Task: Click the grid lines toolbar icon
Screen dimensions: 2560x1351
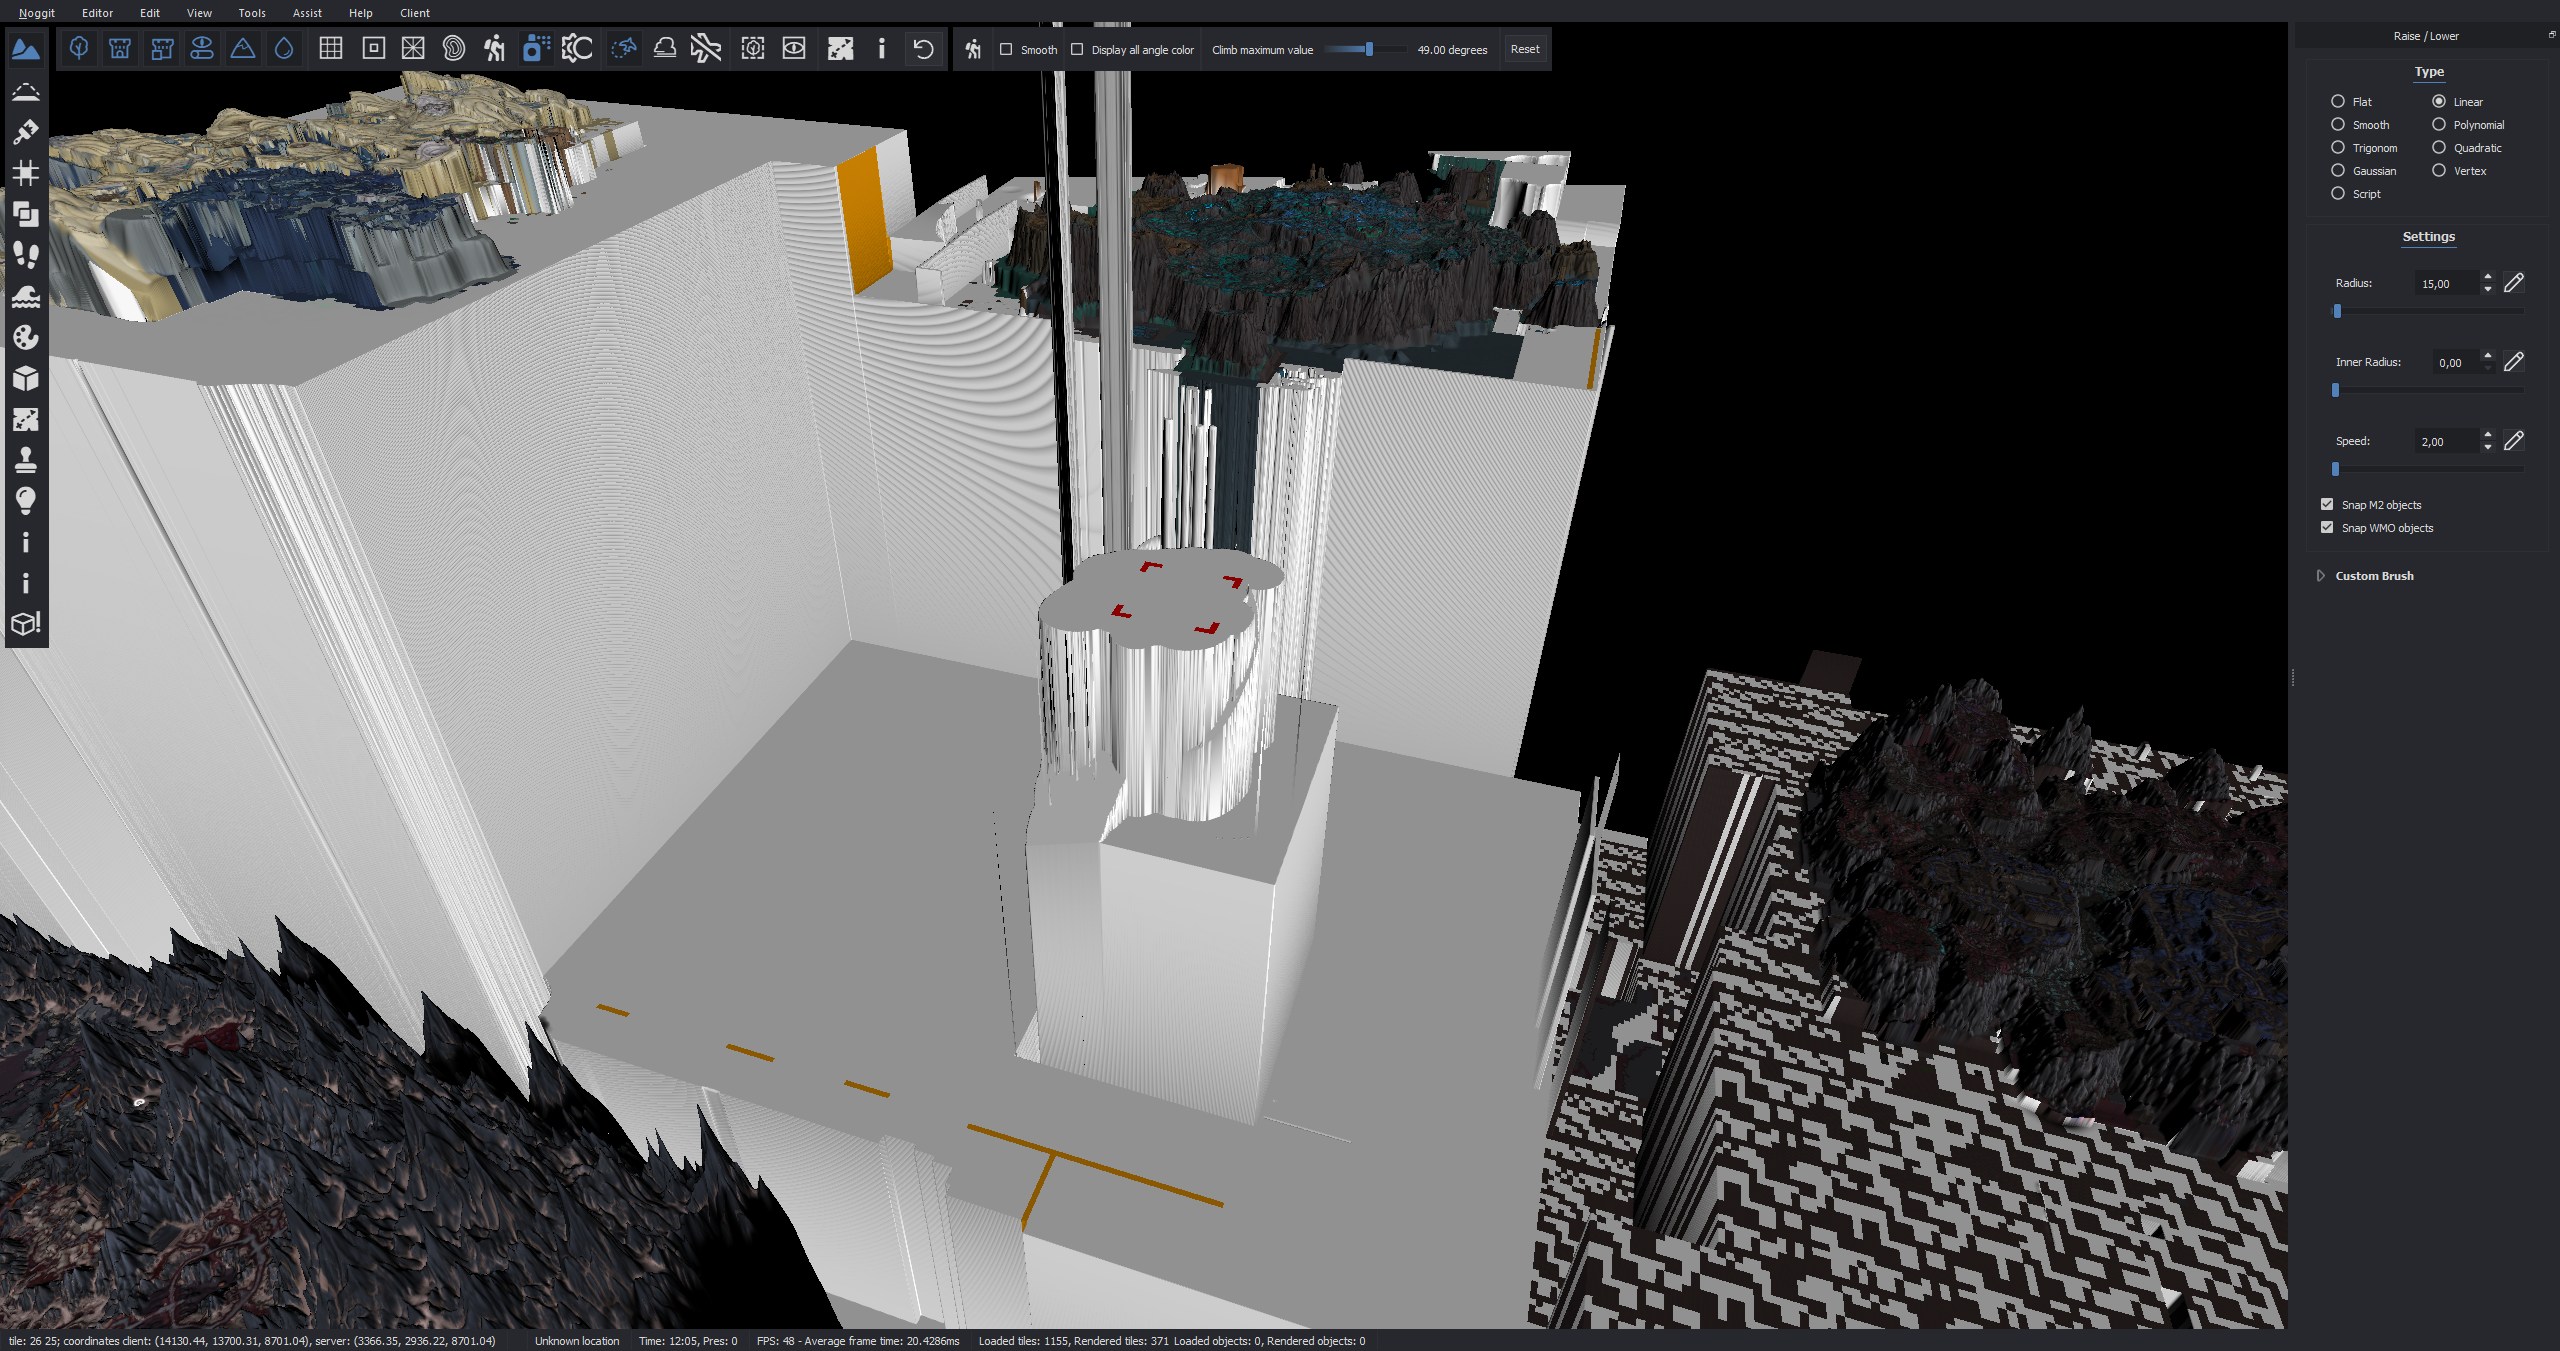Action: coord(331,49)
